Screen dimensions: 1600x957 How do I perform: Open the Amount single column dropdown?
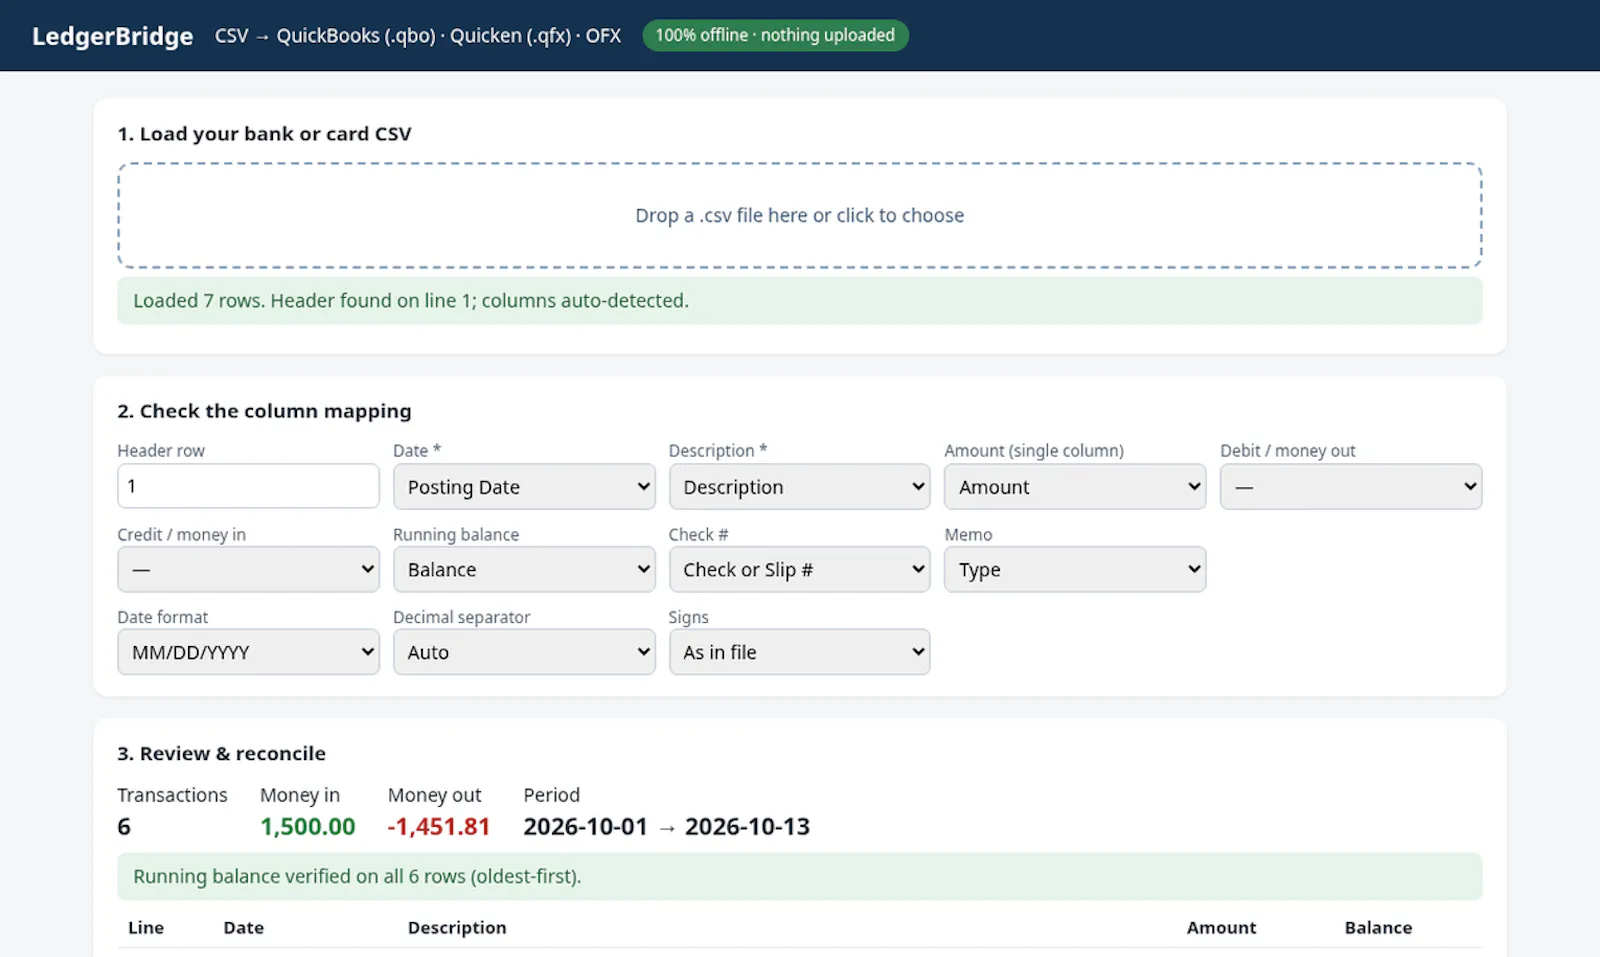pos(1075,486)
